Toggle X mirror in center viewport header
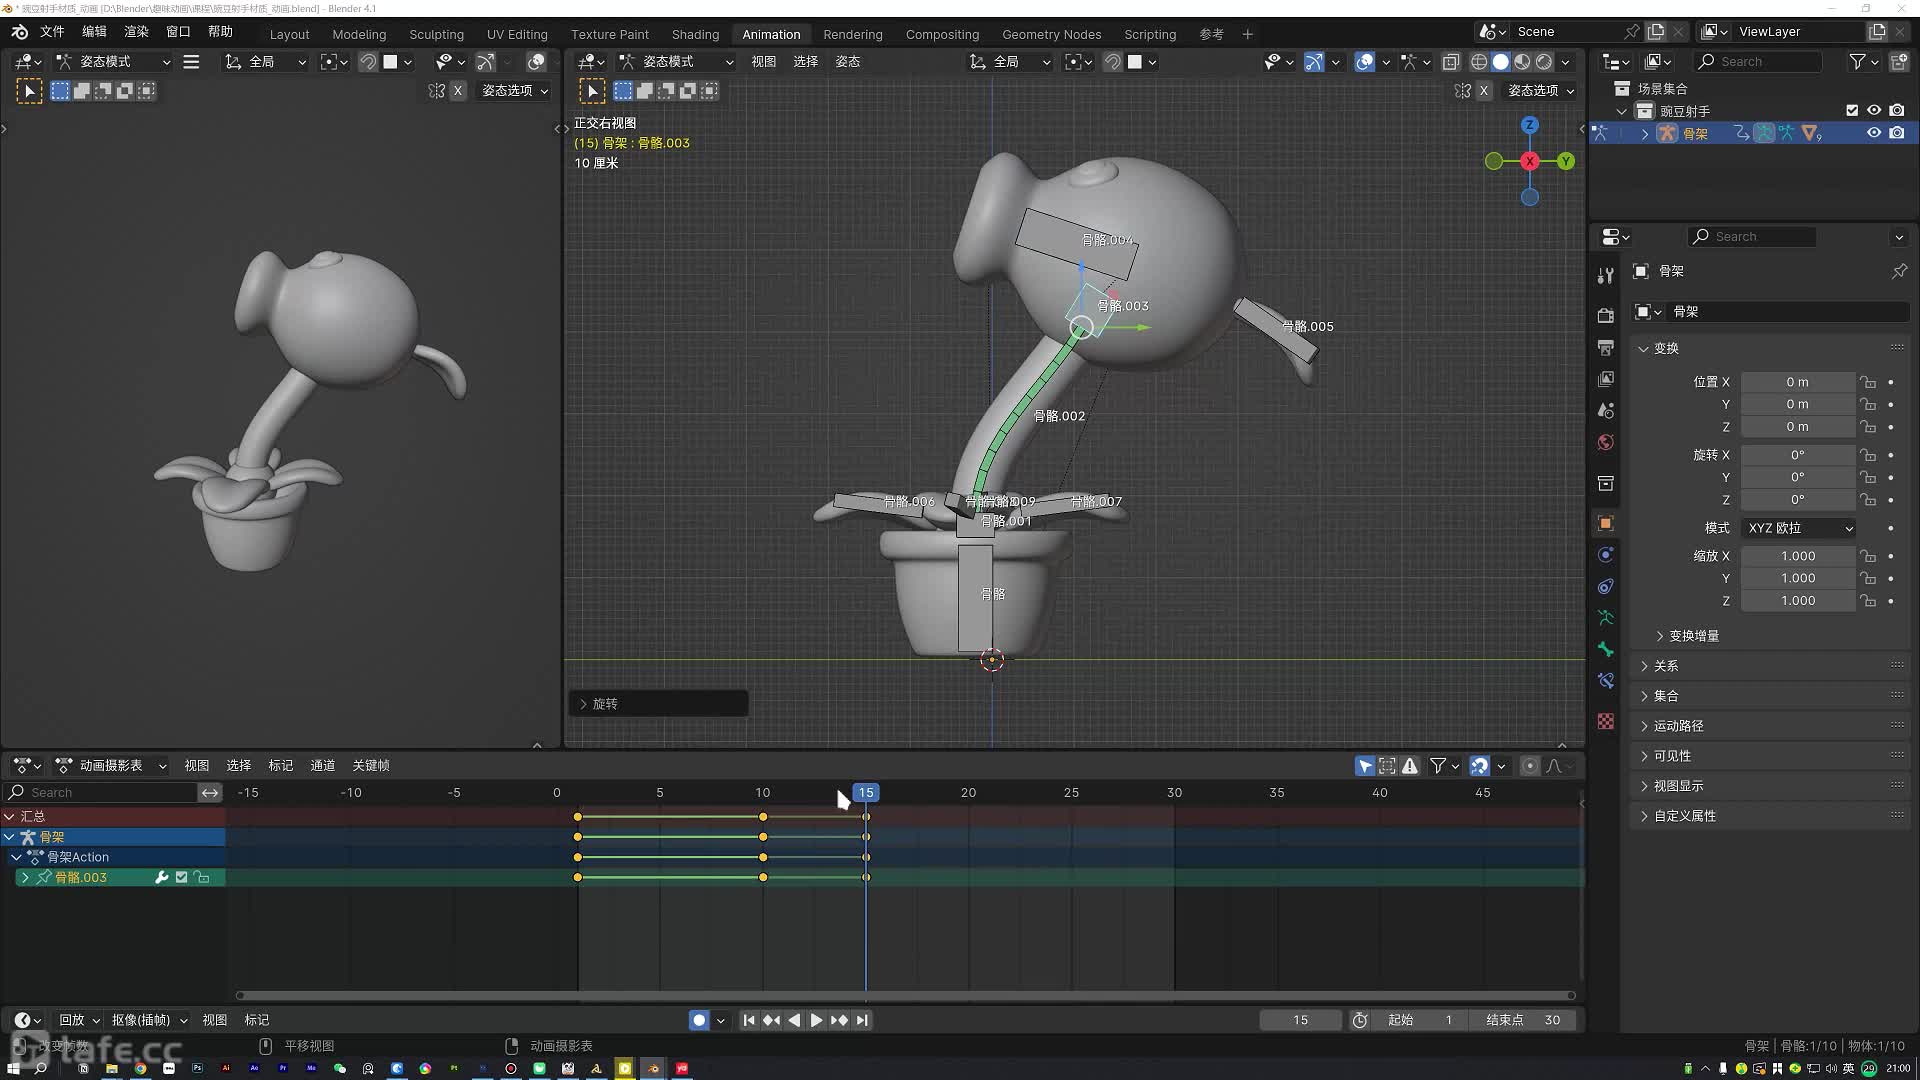Image resolution: width=1920 pixels, height=1080 pixels. pos(1484,91)
